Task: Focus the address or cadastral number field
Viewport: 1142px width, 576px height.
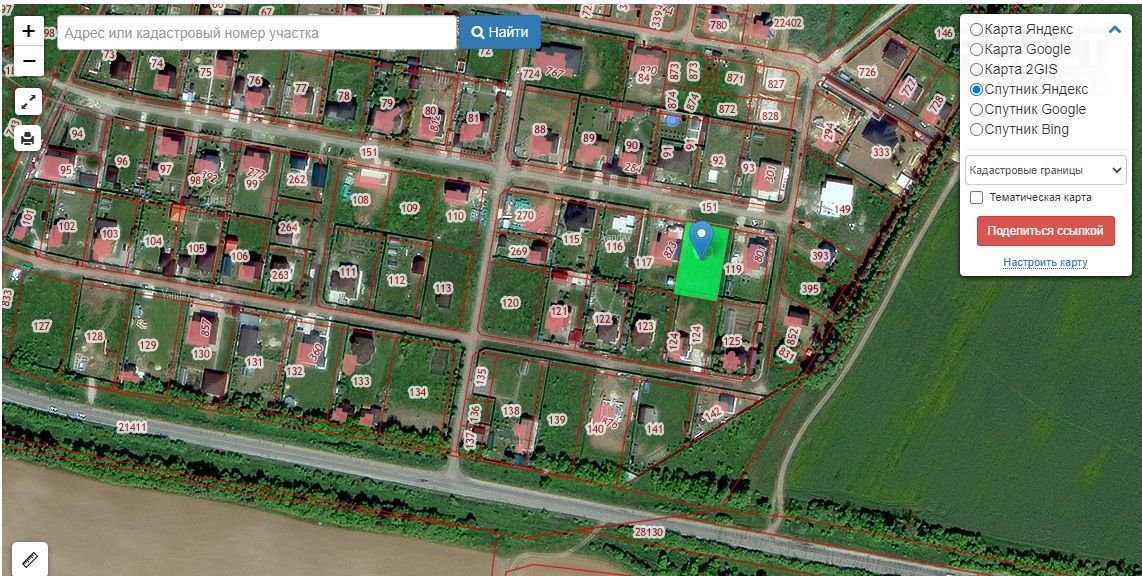Action: [x=256, y=33]
